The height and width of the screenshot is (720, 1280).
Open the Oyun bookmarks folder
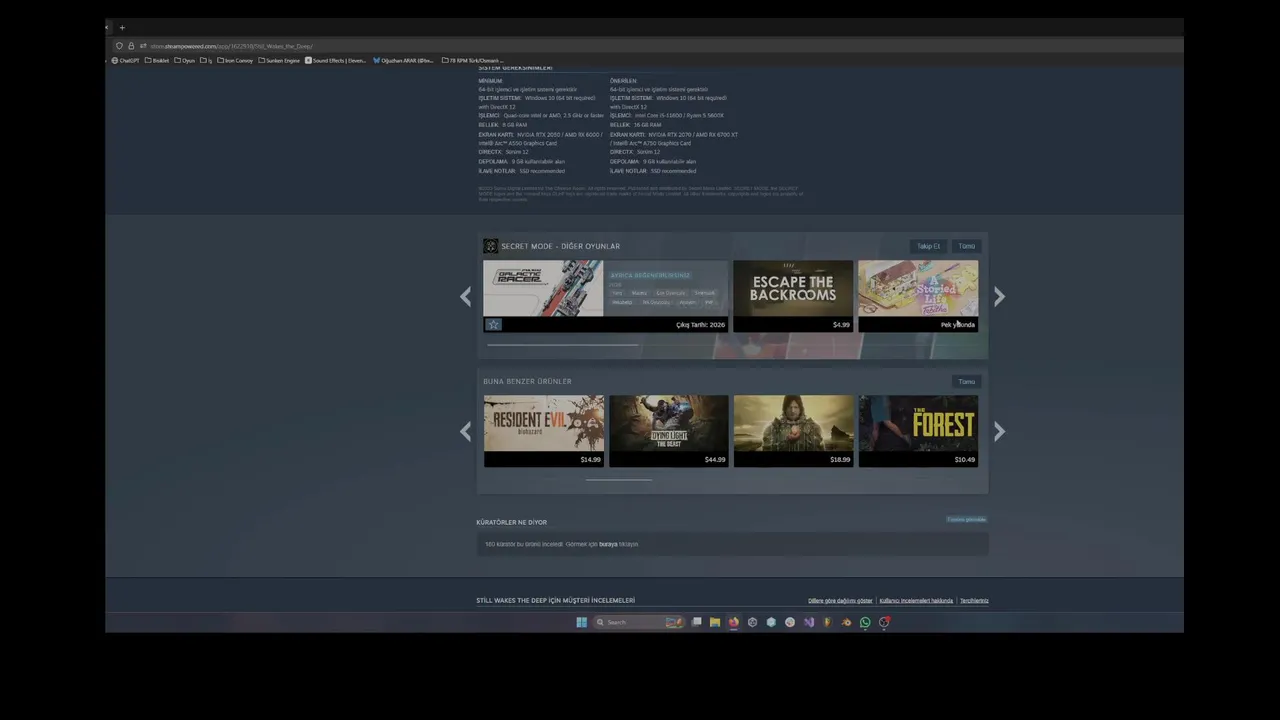pyautogui.click(x=185, y=60)
